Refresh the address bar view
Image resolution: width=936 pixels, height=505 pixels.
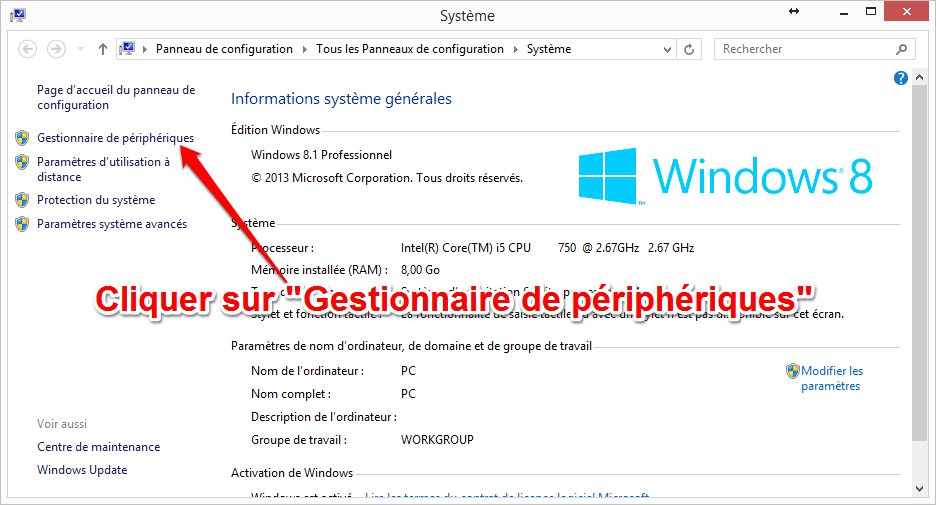[x=689, y=49]
